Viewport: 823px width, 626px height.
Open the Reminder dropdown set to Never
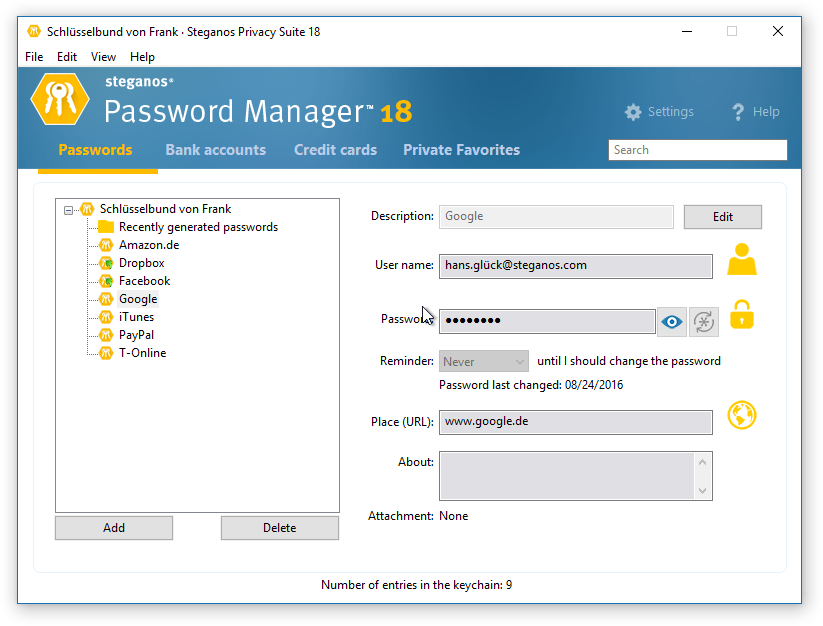point(484,361)
